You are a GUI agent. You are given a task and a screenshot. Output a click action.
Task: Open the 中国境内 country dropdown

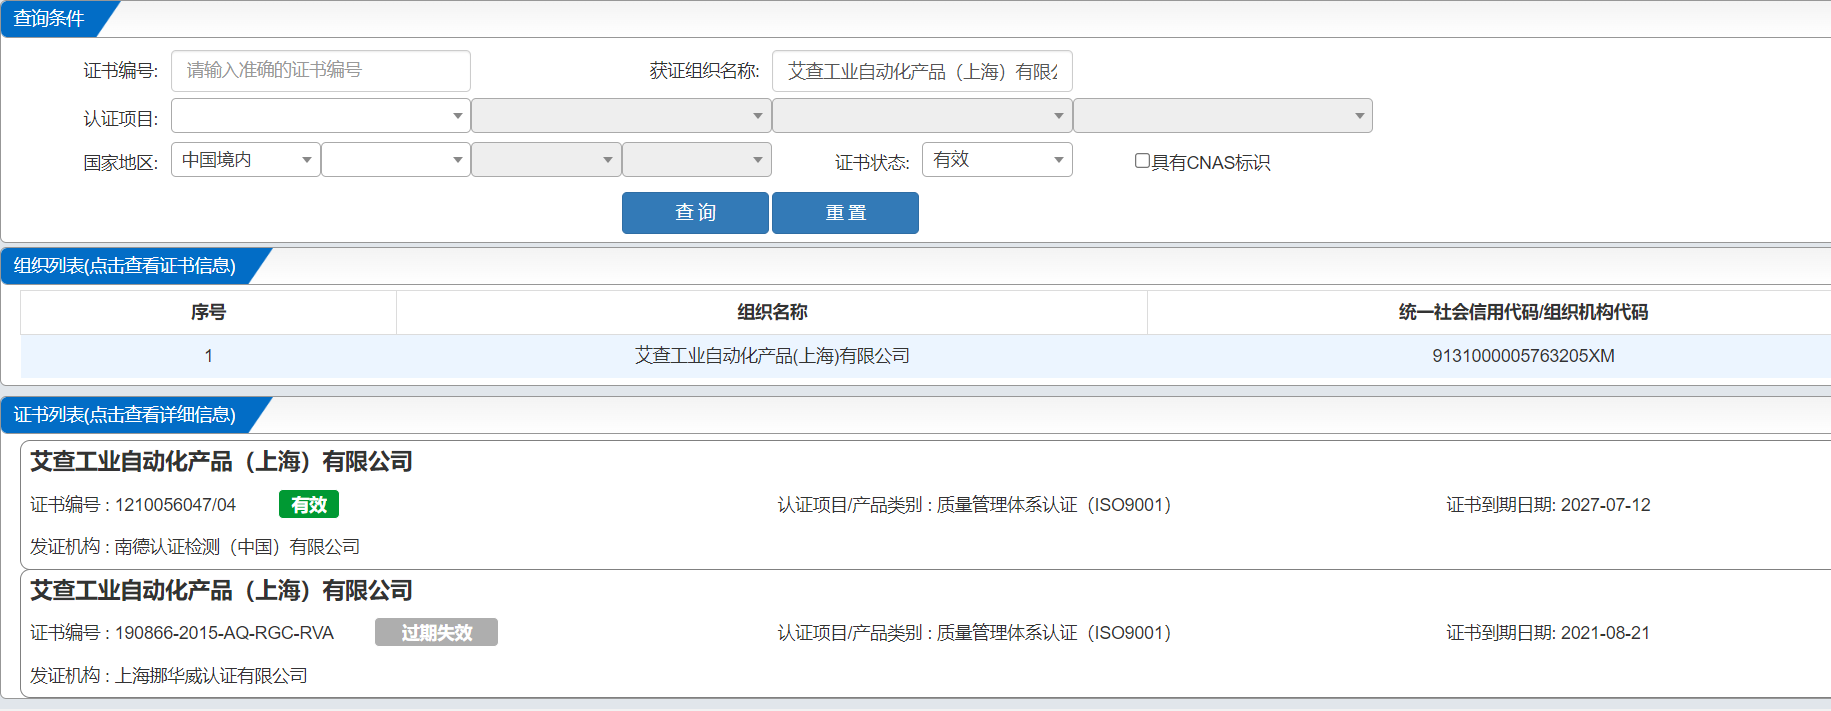(x=246, y=160)
